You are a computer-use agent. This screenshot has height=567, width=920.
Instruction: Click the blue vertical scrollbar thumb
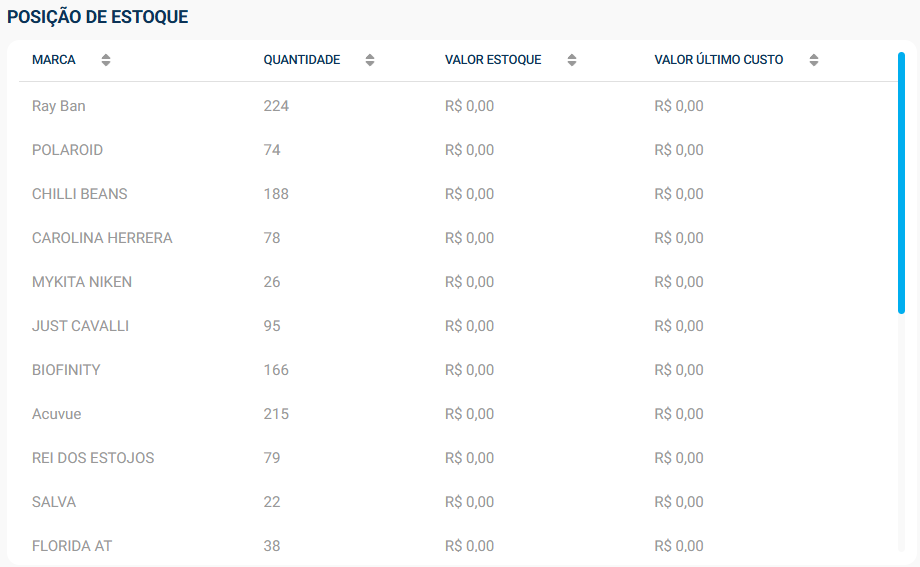point(901,183)
